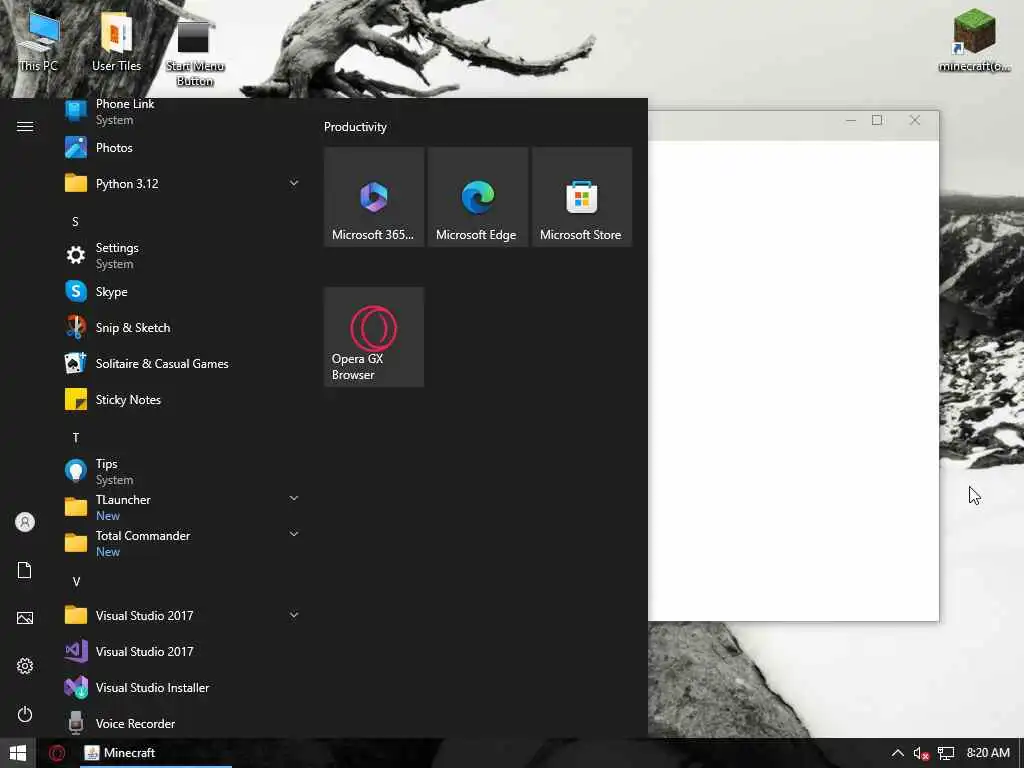Viewport: 1024px width, 768px height.
Task: Launch Sticky Notes icon
Action: [x=76, y=399]
